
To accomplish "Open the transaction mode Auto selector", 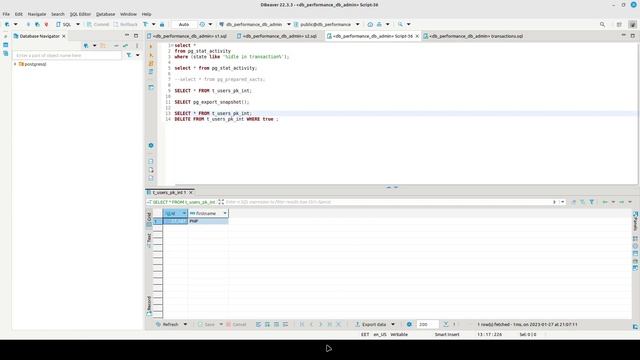I will coord(184,24).
